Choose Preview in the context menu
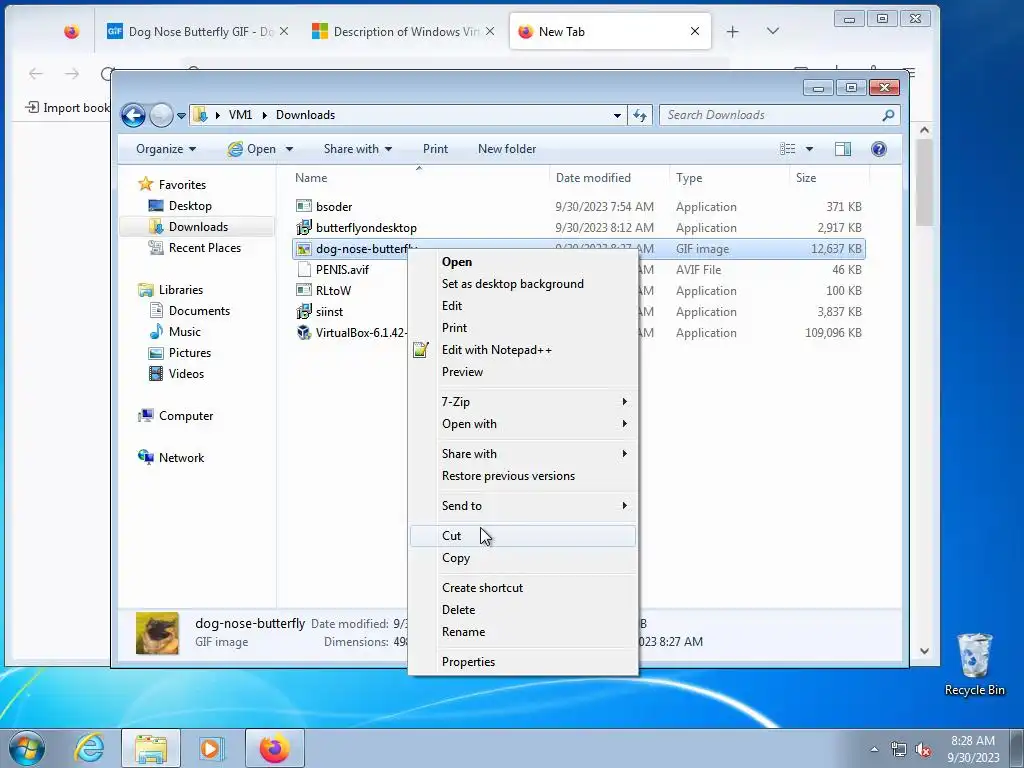This screenshot has height=768, width=1024. (522, 372)
